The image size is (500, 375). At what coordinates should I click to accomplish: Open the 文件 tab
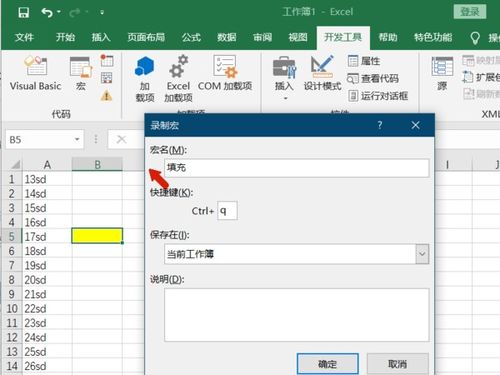(24, 37)
